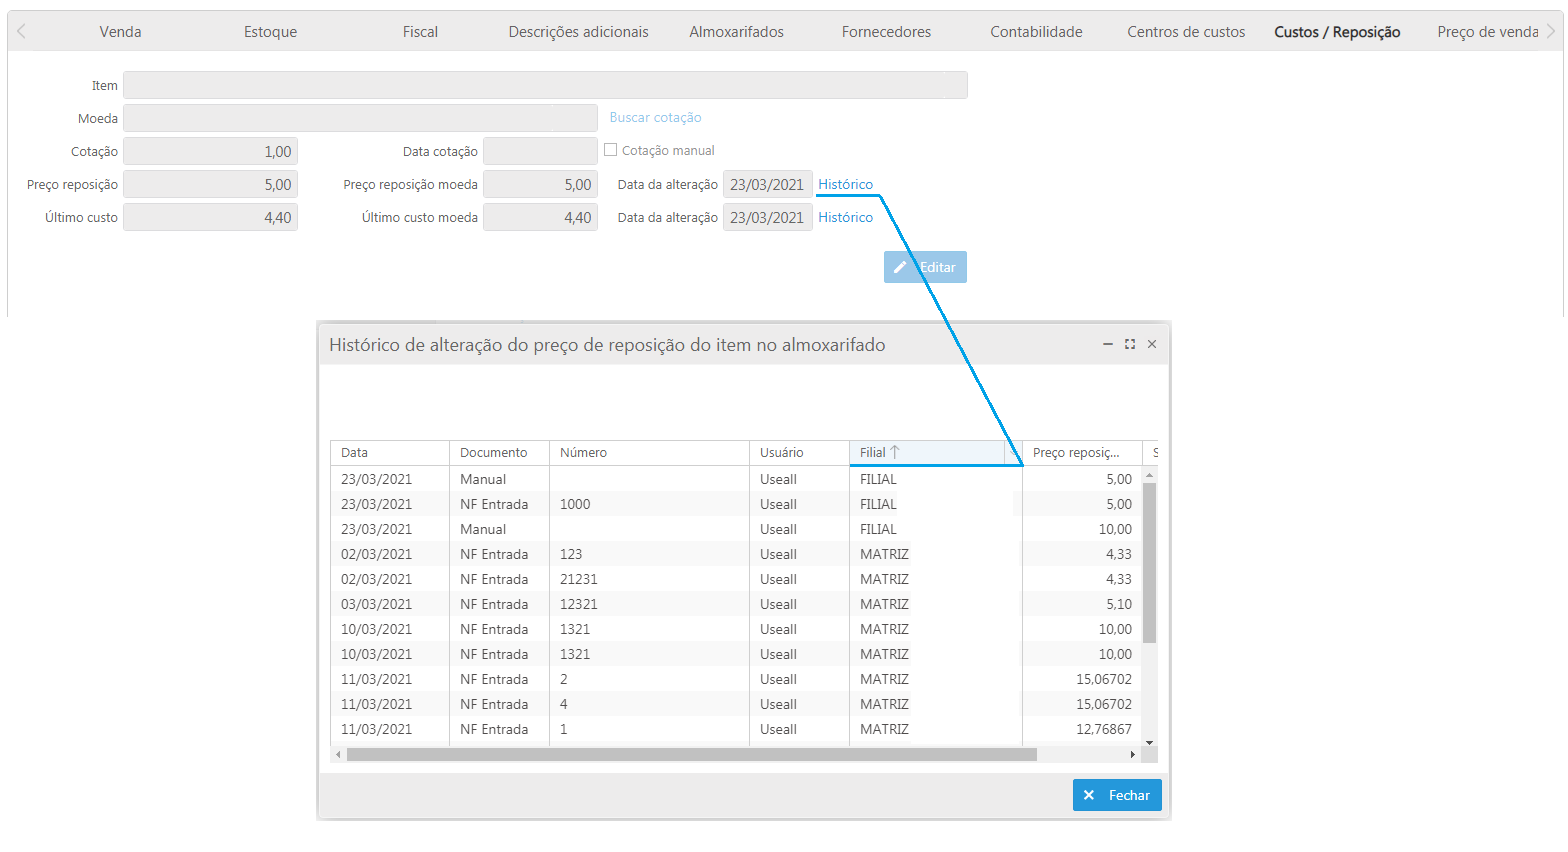Select the row with Número 123
This screenshot has width=1568, height=852.
tap(736, 554)
